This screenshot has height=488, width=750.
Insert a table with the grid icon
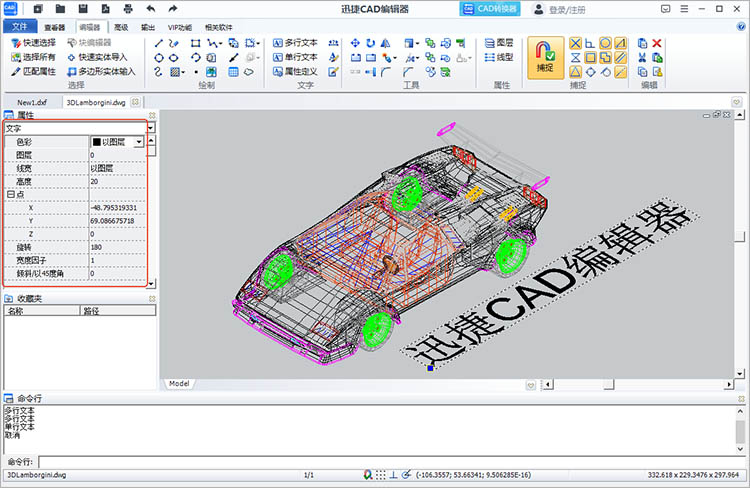233,72
